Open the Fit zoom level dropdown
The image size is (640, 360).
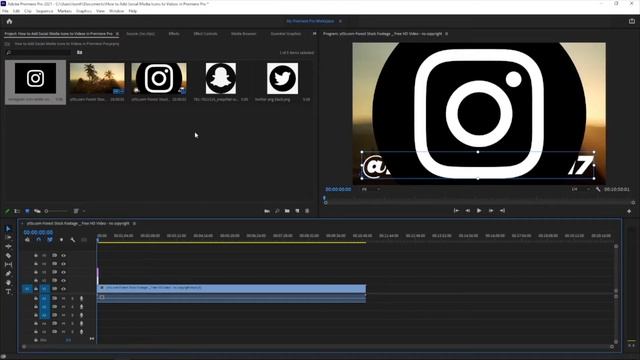pyautogui.click(x=370, y=189)
